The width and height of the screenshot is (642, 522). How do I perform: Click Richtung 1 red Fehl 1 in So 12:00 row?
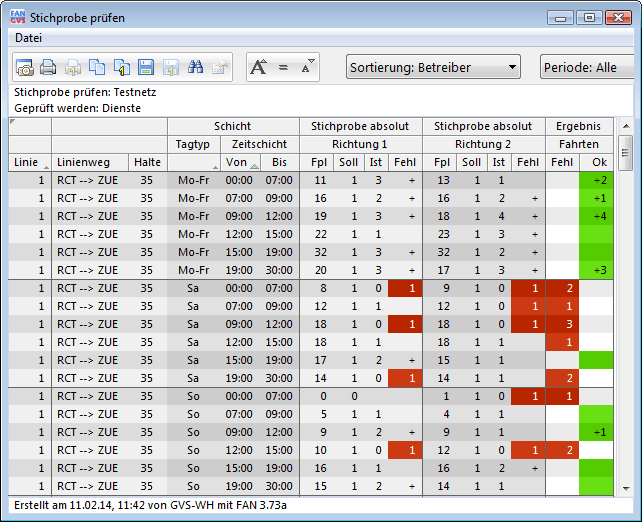[405, 450]
